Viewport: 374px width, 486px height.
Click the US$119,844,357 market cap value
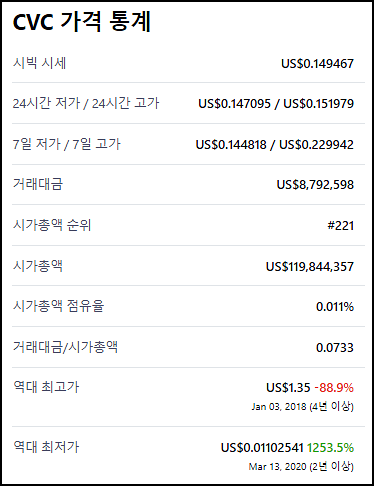tap(310, 266)
